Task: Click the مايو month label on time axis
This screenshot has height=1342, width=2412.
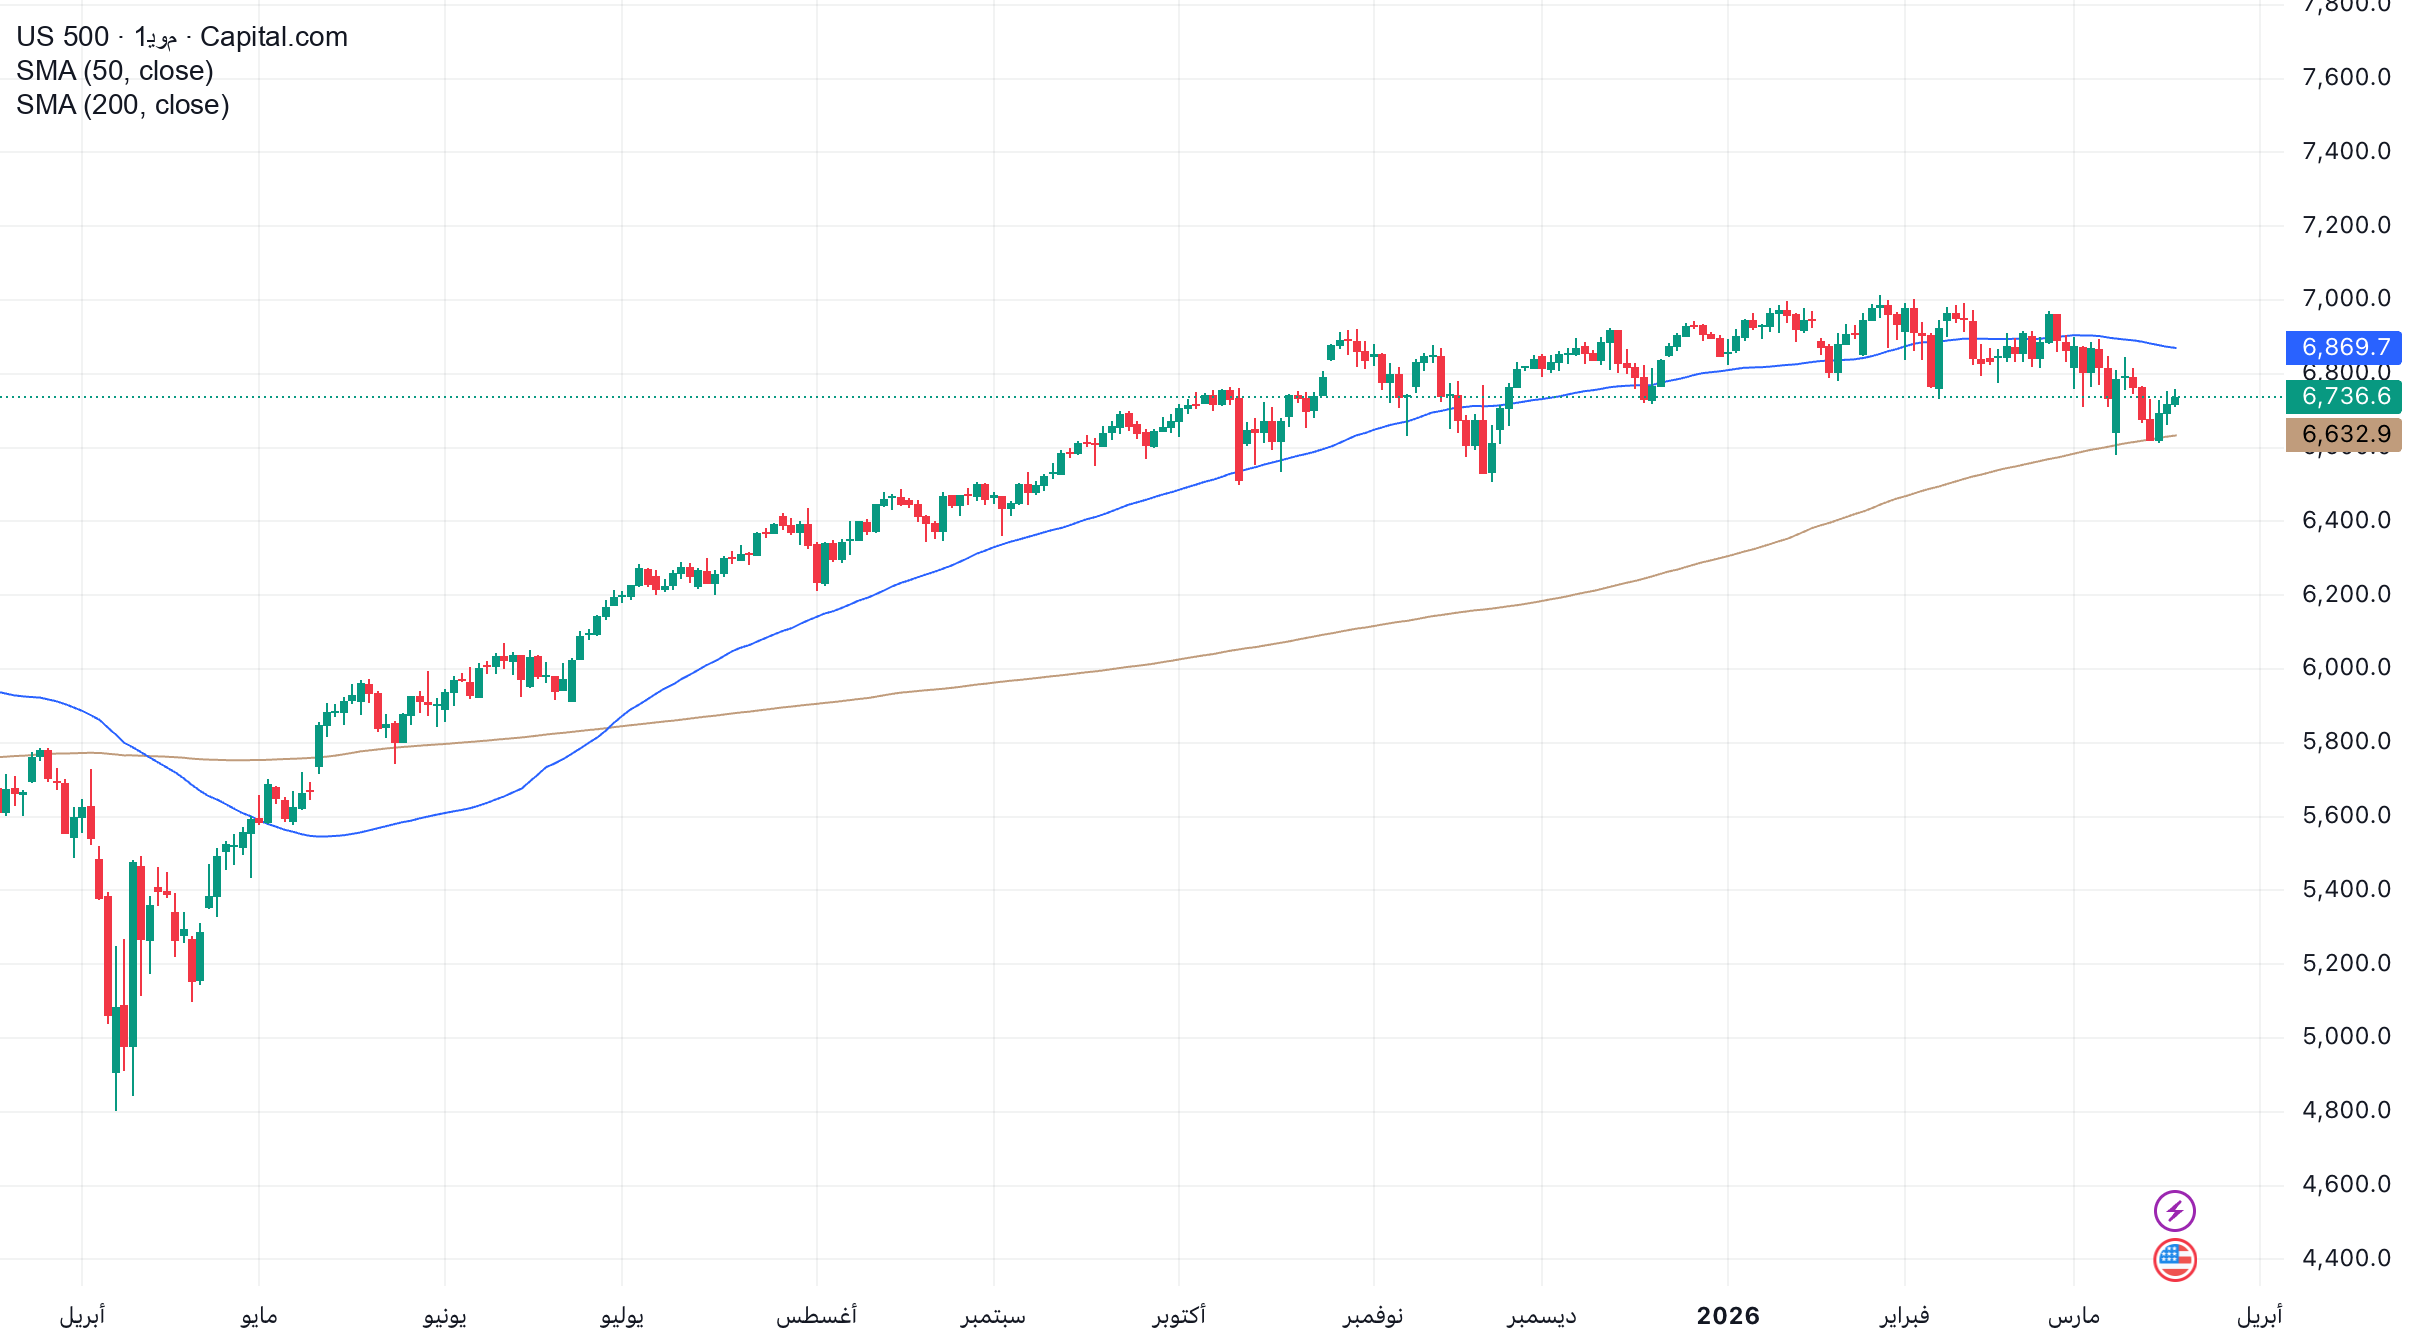Action: [259, 1315]
